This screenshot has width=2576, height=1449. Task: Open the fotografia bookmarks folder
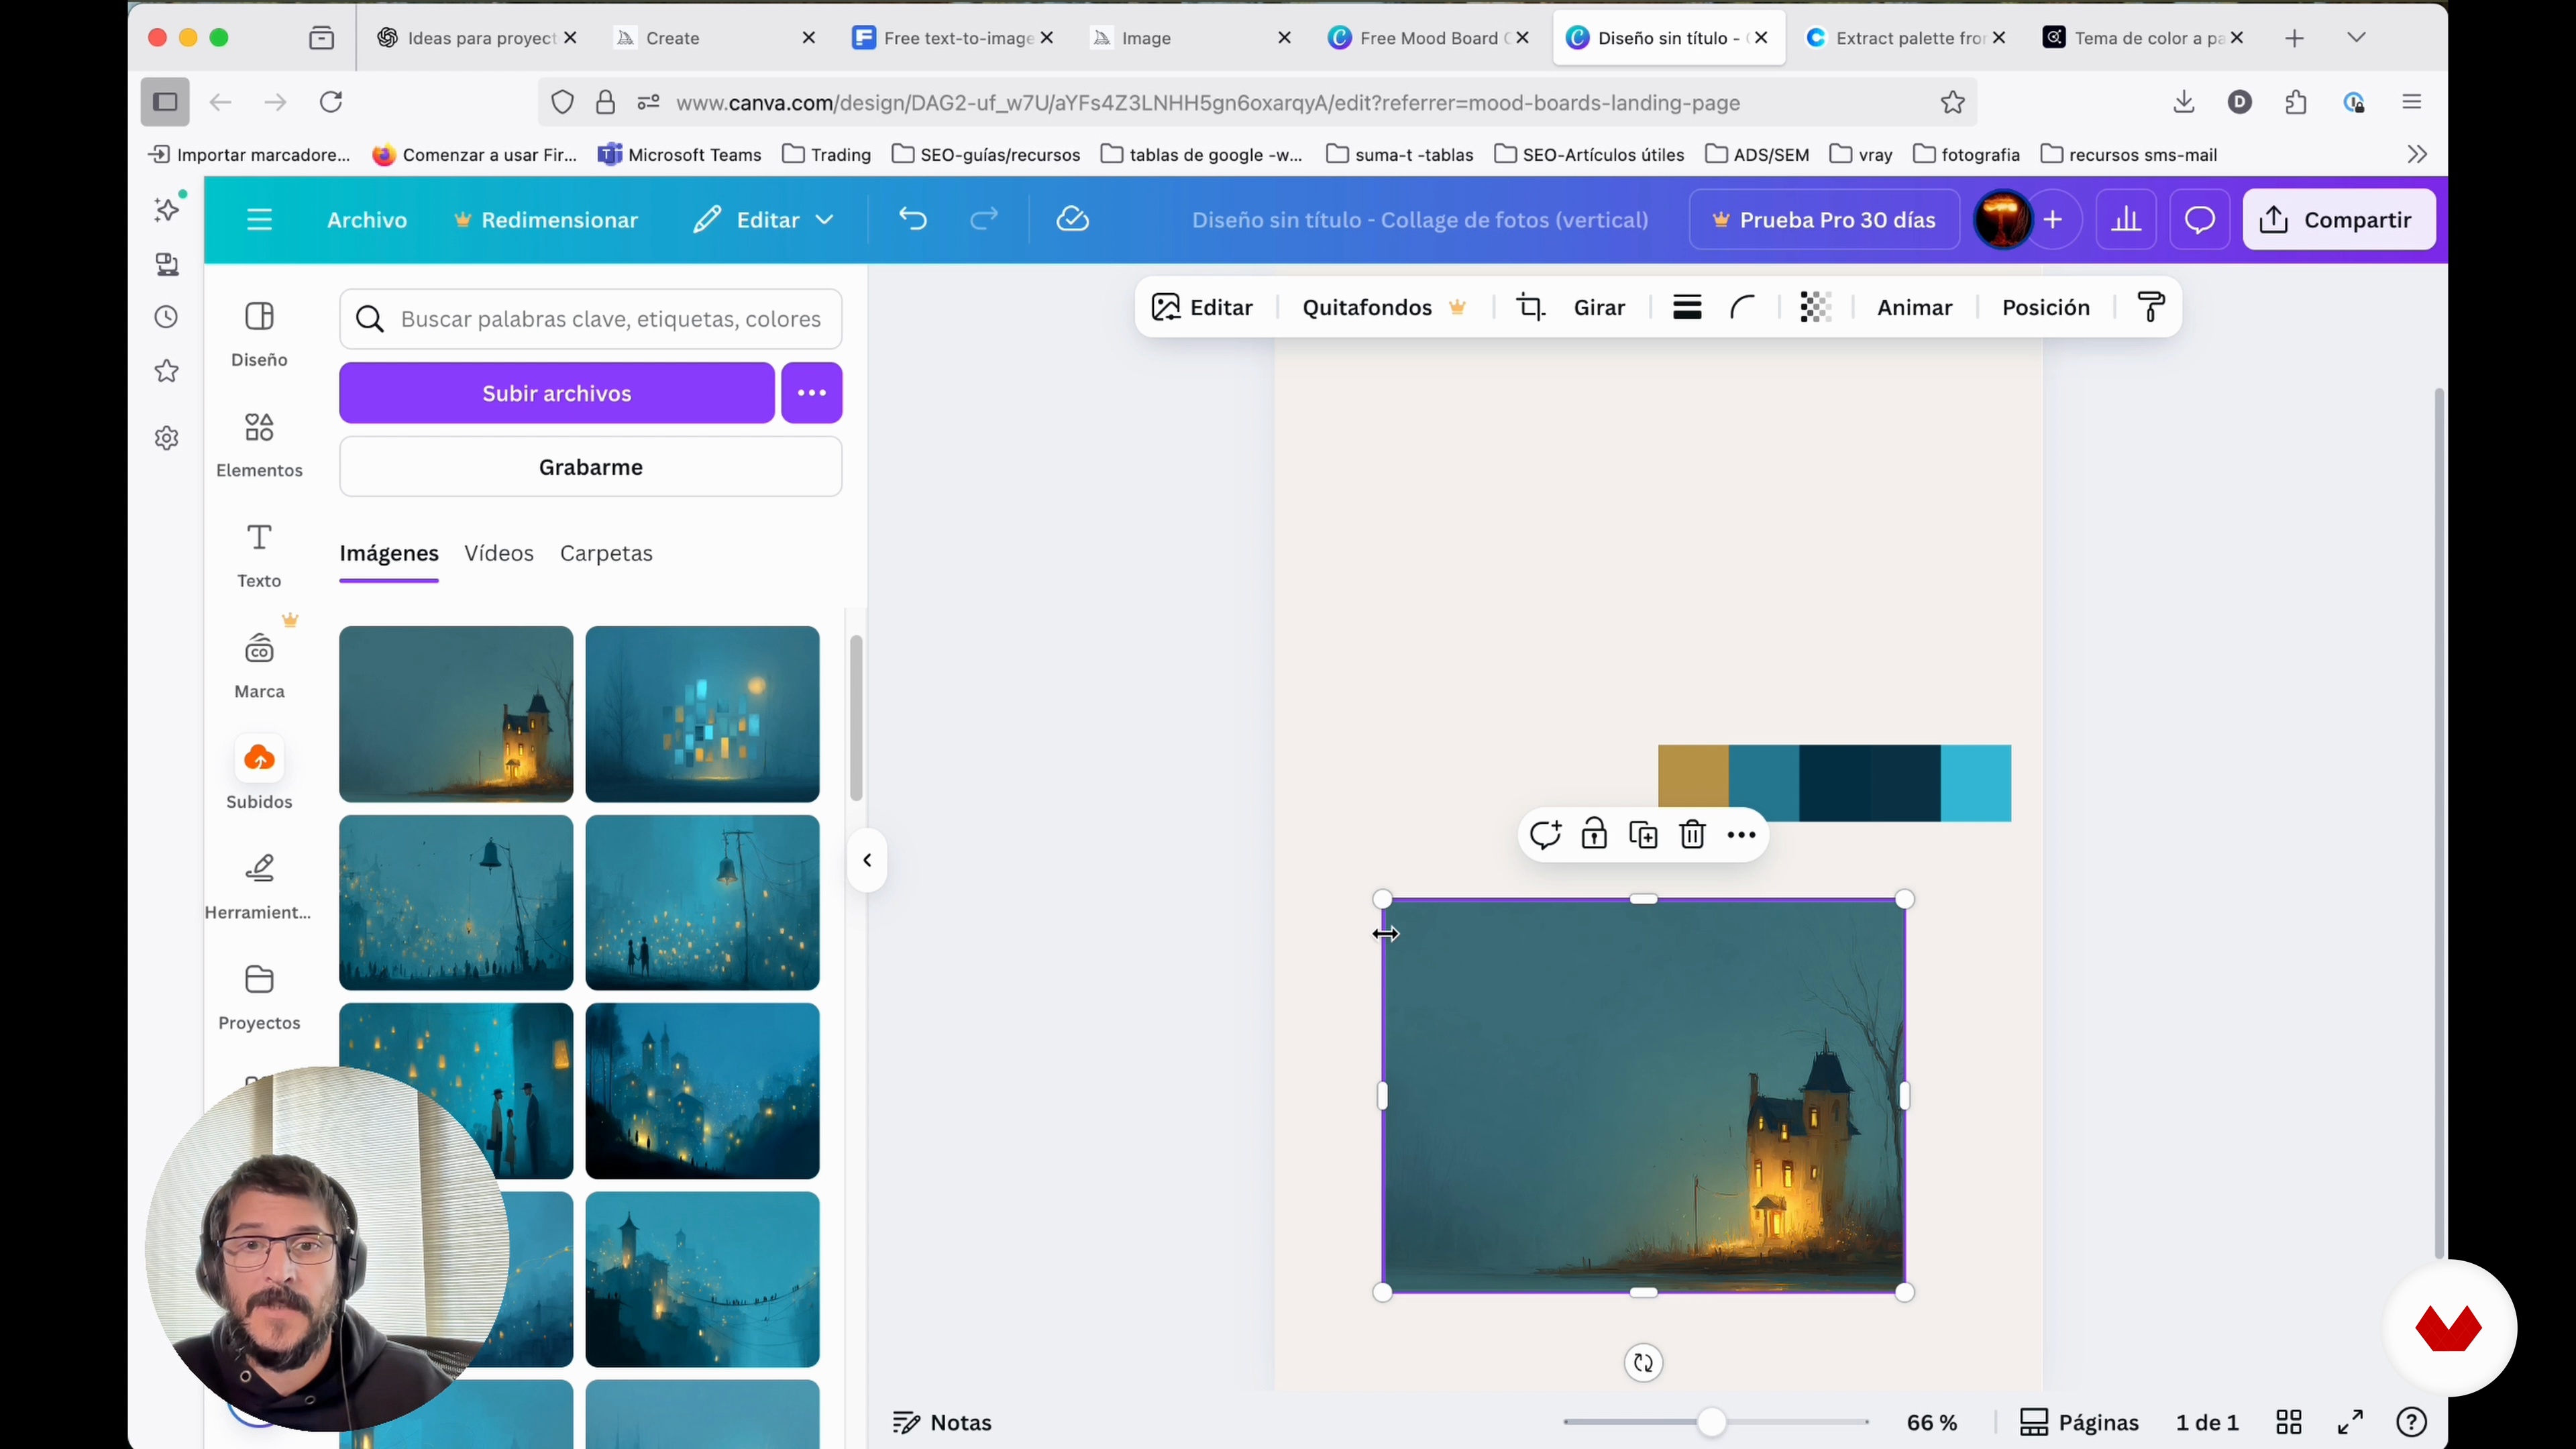point(1966,154)
